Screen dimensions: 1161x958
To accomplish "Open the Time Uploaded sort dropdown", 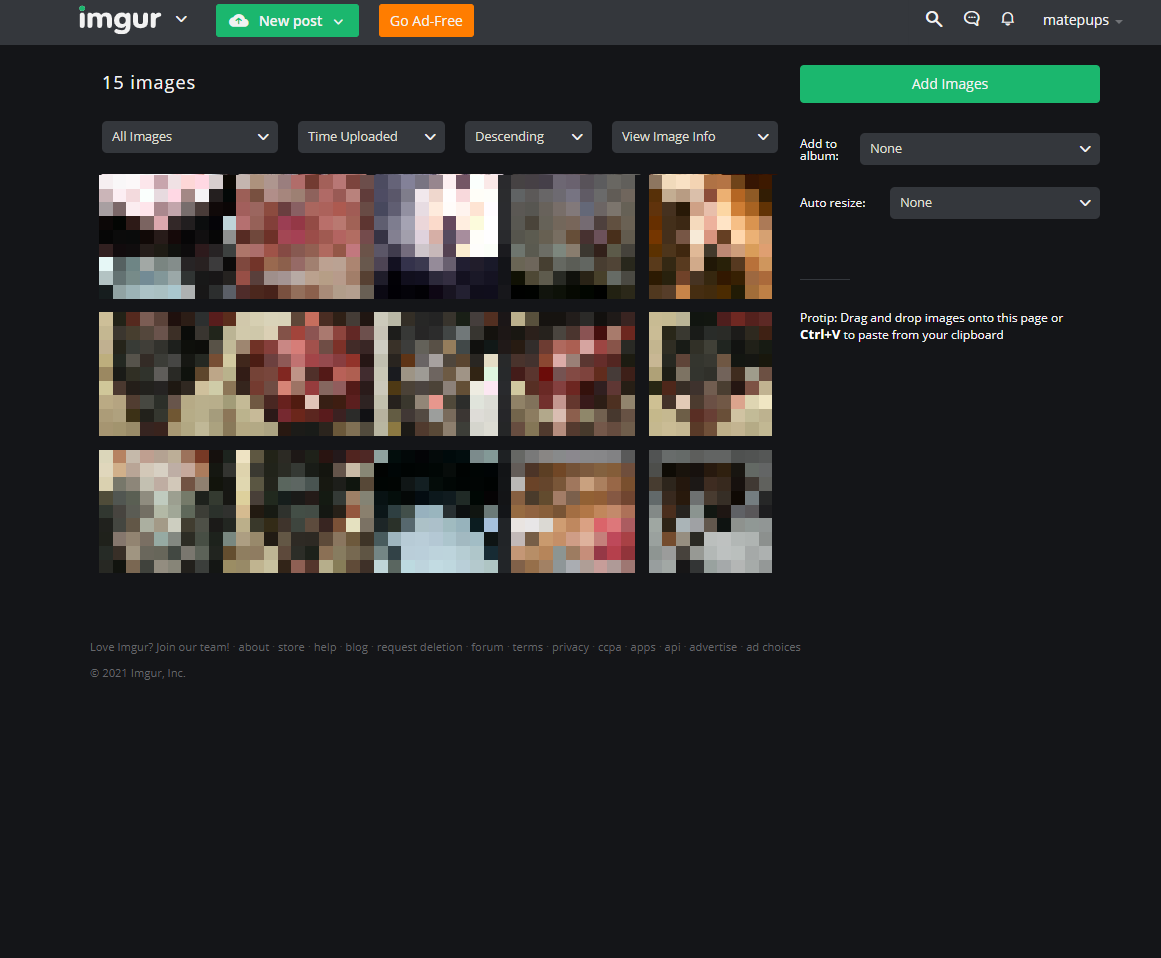I will [x=371, y=137].
